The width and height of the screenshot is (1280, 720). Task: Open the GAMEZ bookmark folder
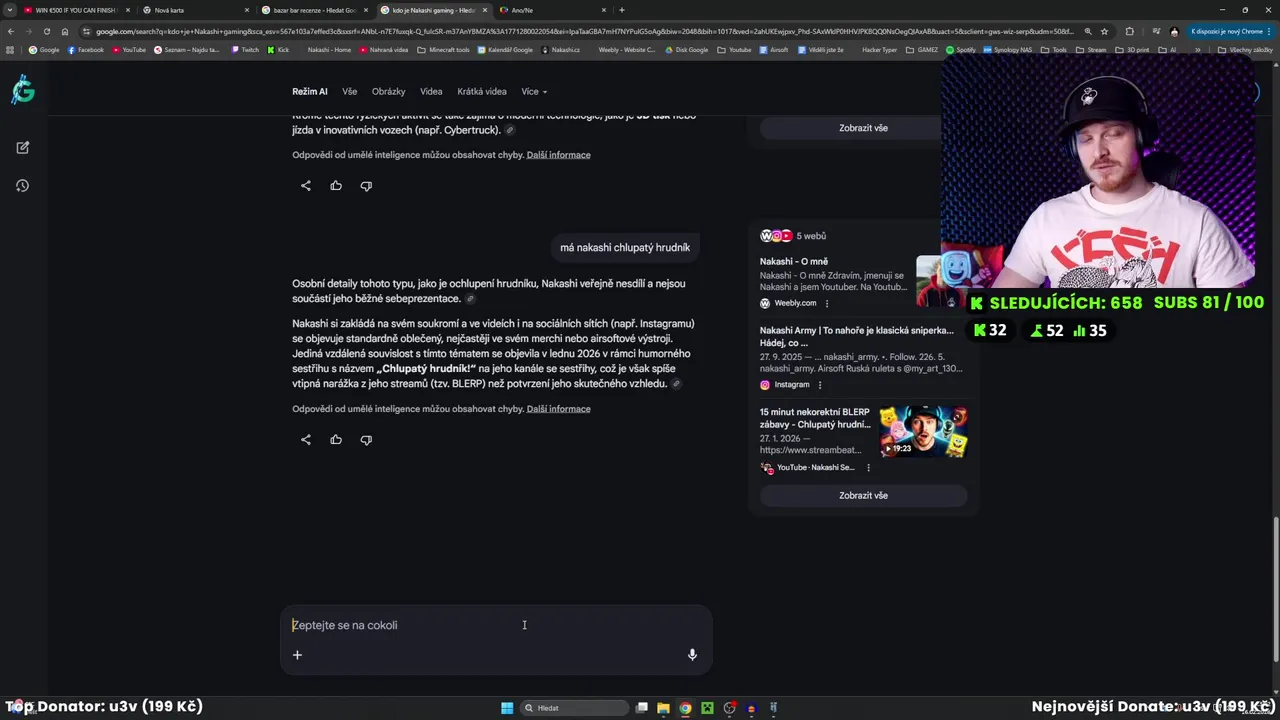point(922,49)
